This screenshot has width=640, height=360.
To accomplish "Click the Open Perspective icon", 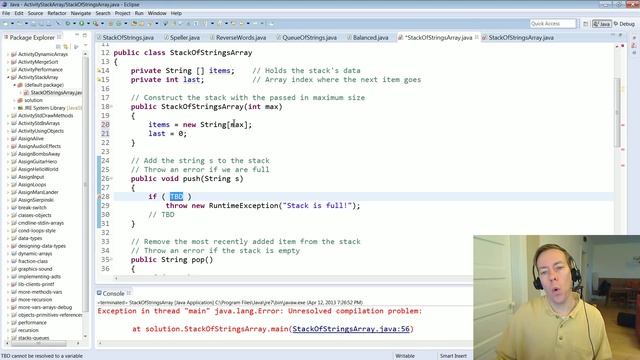I will click(586, 24).
